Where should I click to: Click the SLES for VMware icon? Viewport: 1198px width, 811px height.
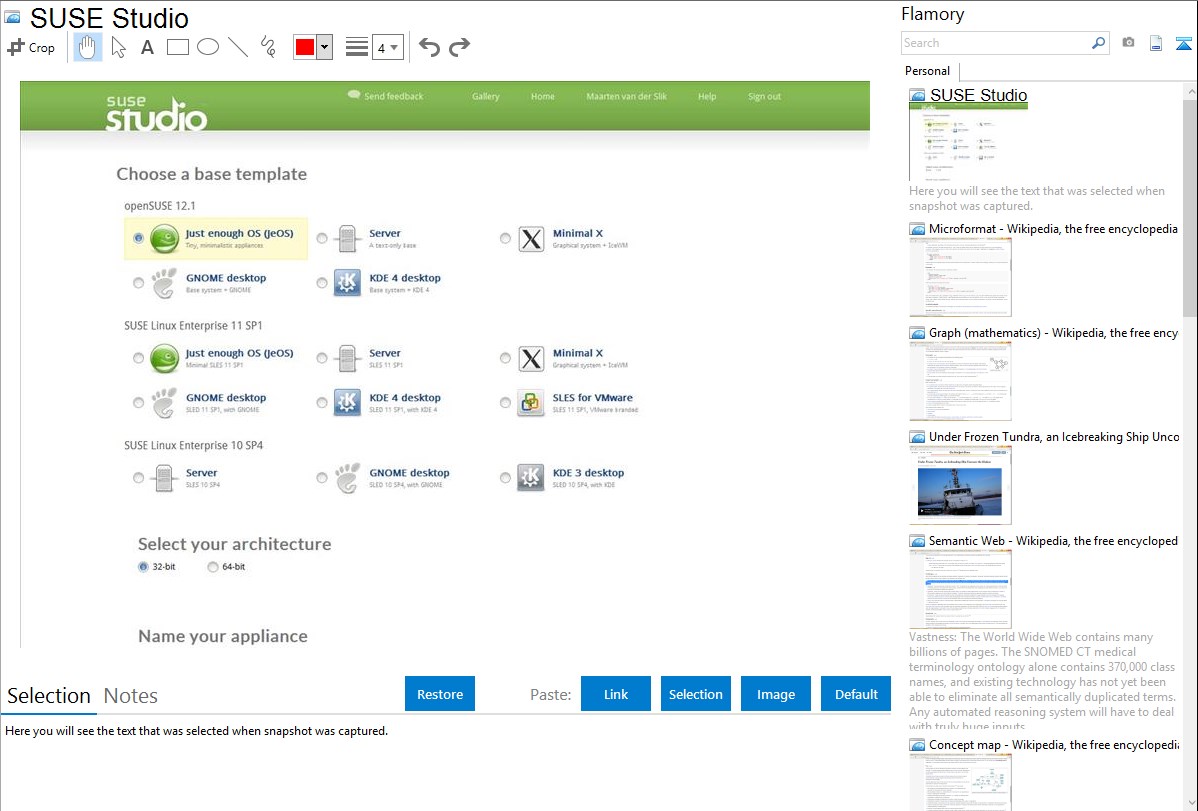[531, 403]
